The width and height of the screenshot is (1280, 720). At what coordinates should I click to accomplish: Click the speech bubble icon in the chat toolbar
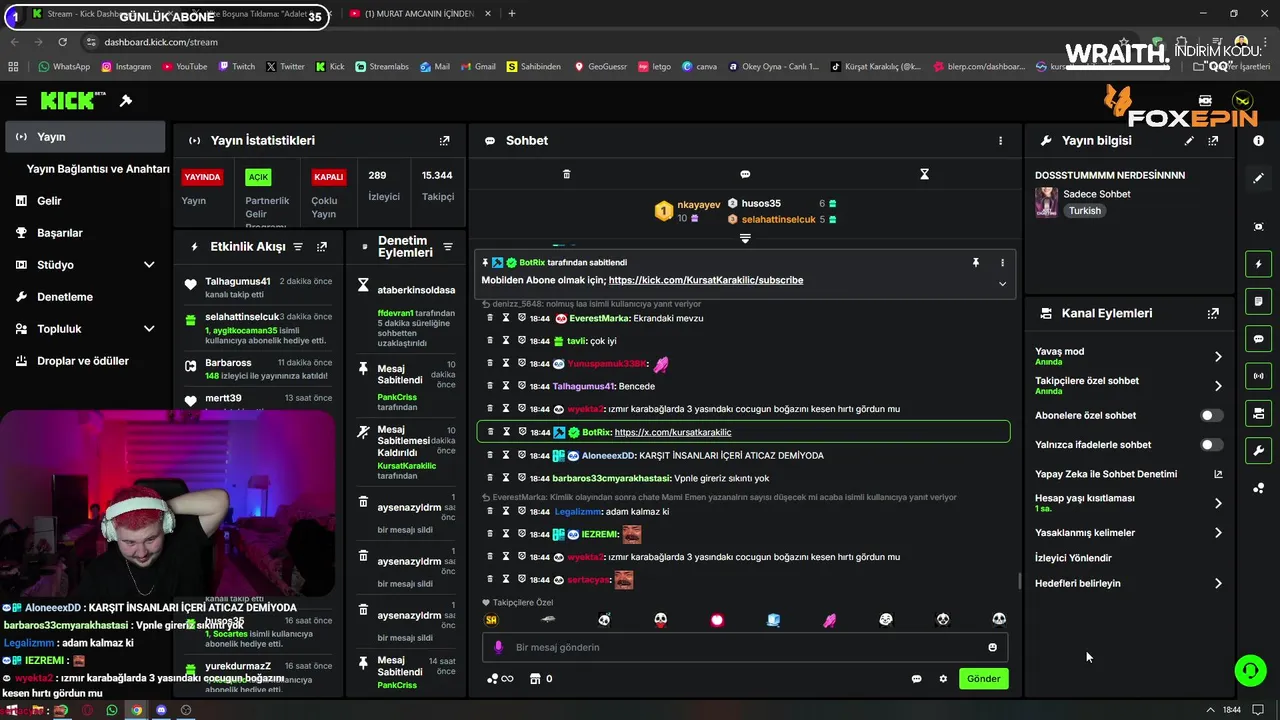pyautogui.click(x=745, y=174)
